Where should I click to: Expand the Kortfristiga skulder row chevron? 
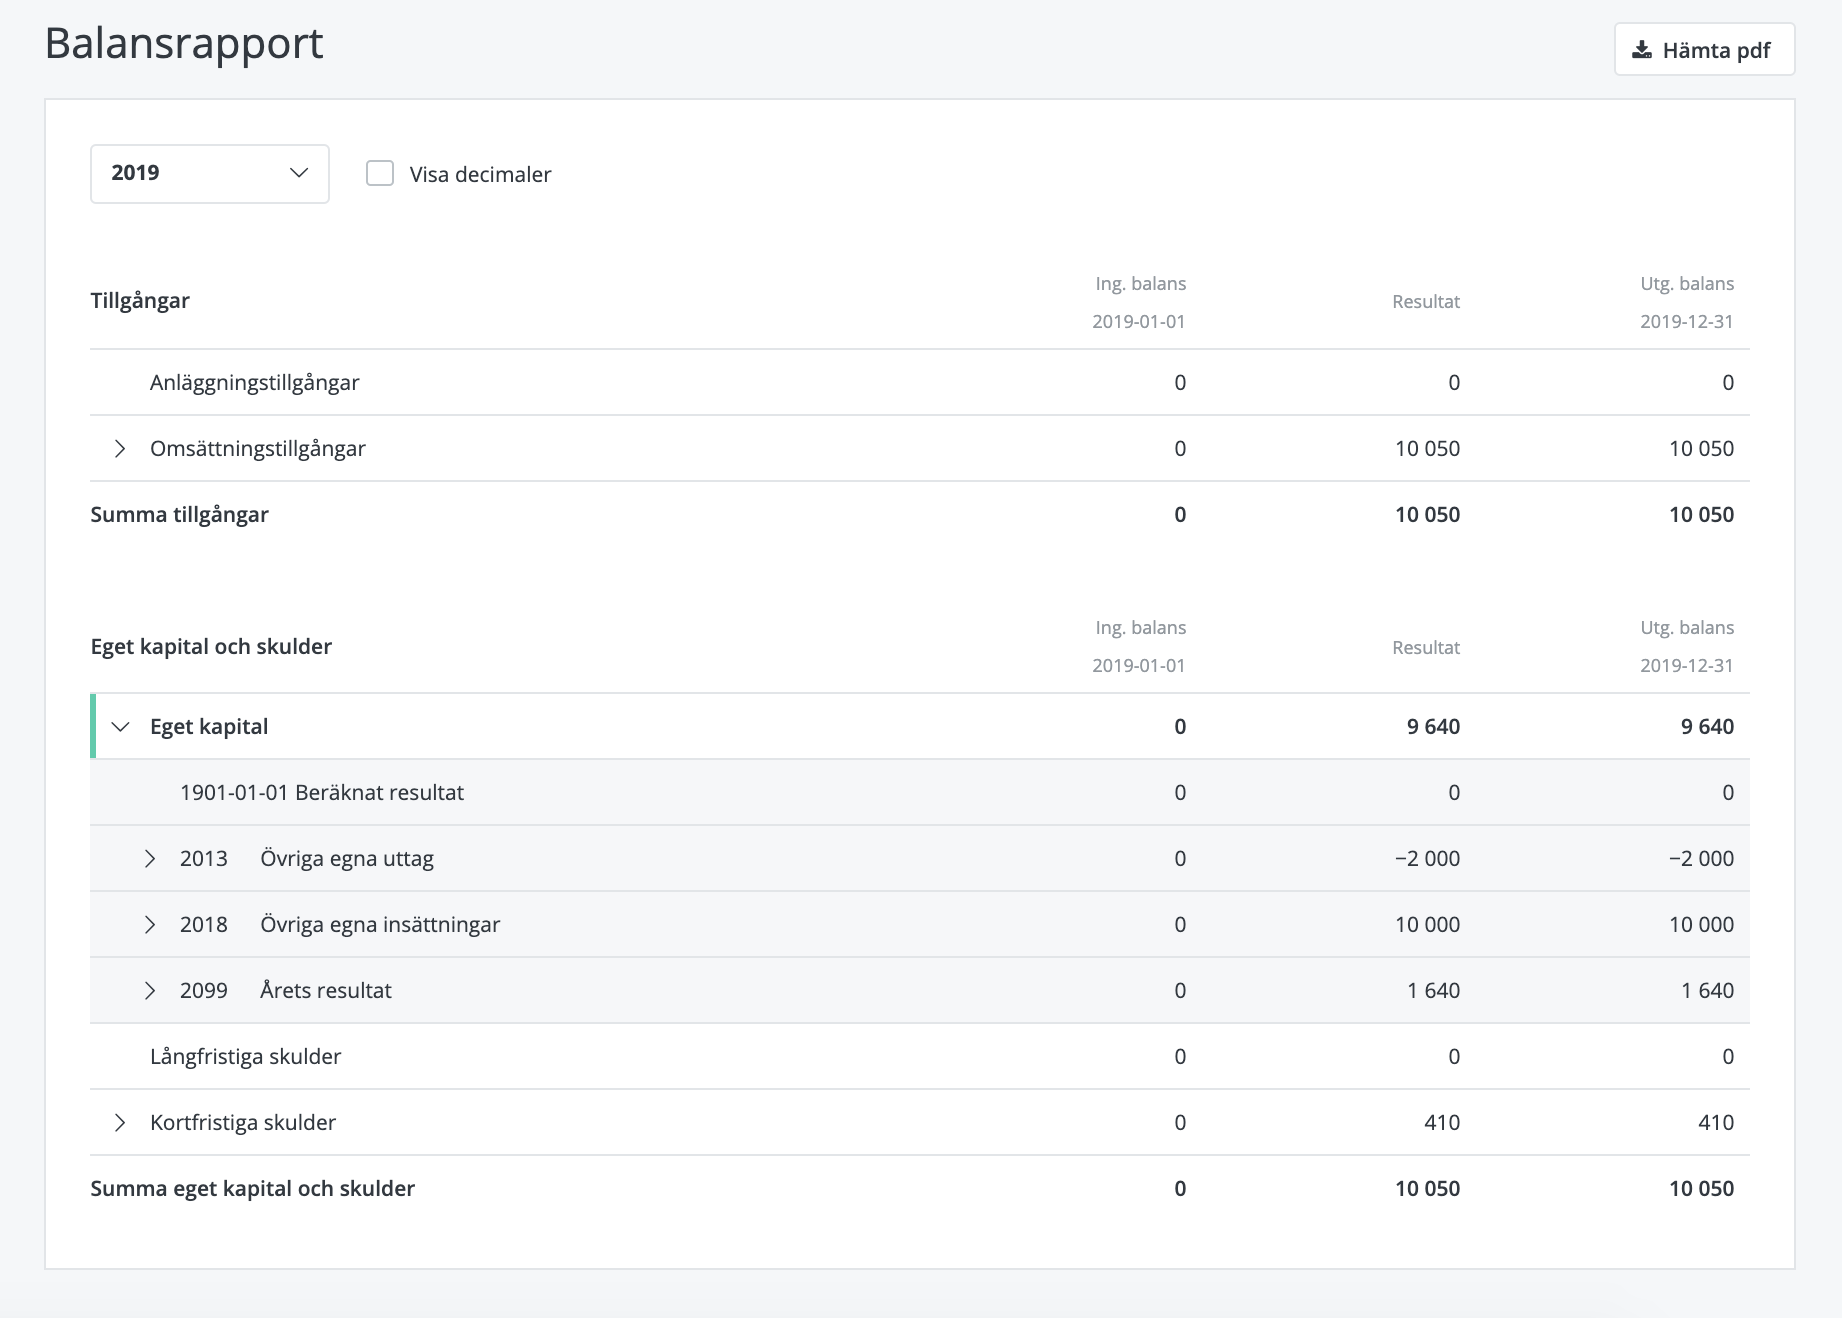tap(120, 1123)
